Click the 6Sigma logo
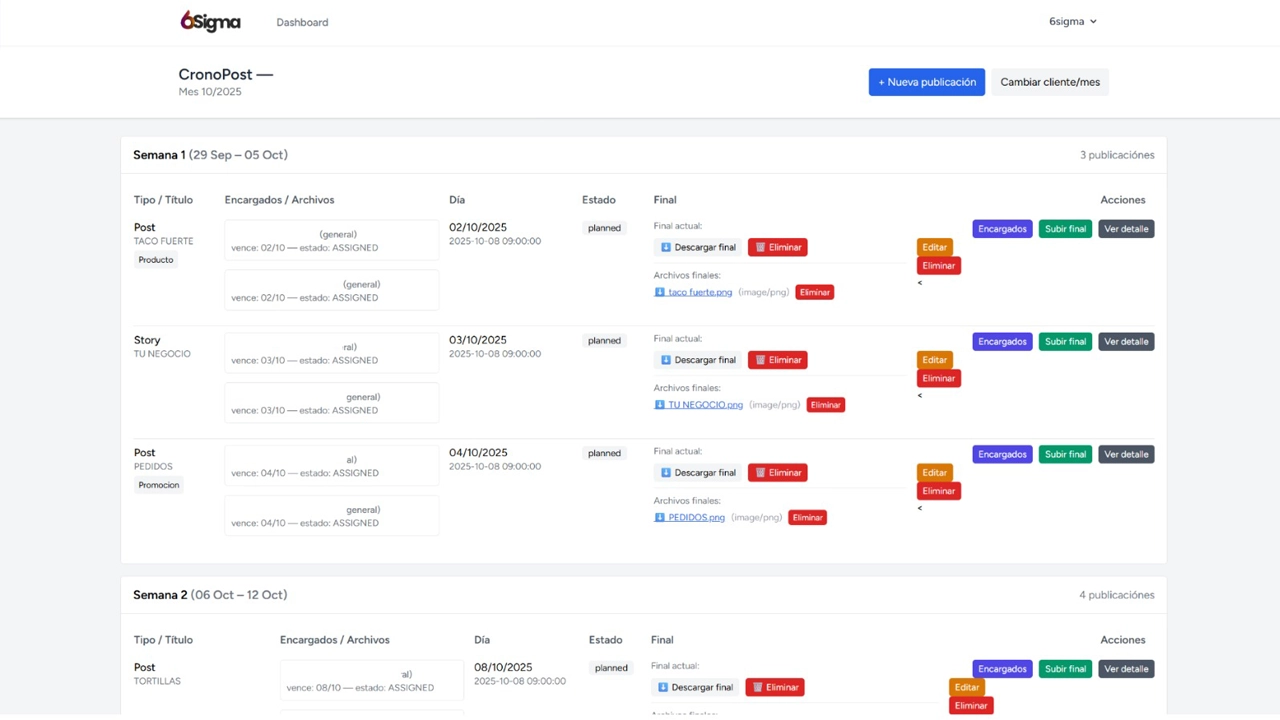The width and height of the screenshot is (1280, 720). pyautogui.click(x=210, y=21)
